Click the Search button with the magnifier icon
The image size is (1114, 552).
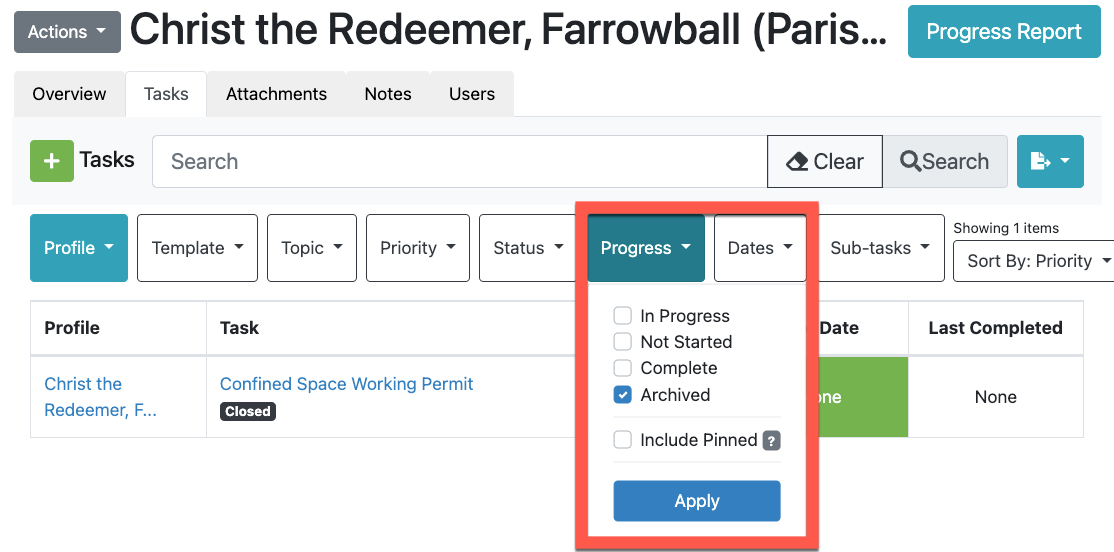(945, 161)
